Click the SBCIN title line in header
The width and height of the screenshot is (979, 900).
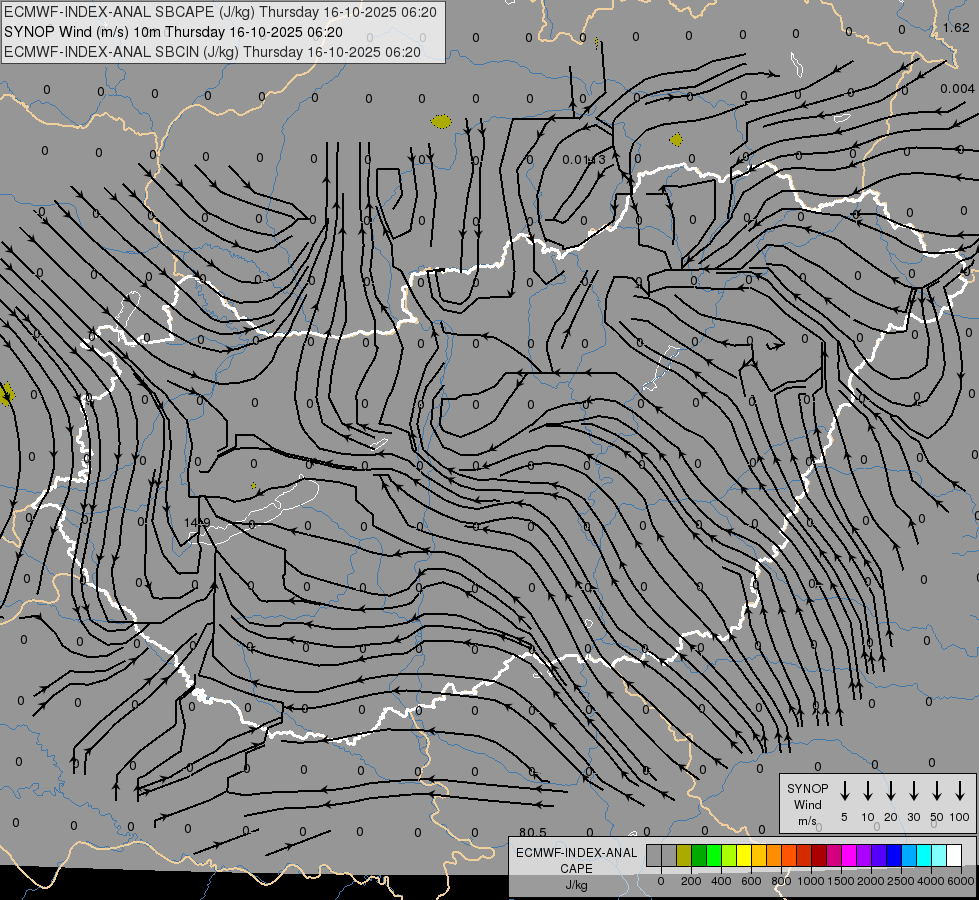click(x=212, y=52)
